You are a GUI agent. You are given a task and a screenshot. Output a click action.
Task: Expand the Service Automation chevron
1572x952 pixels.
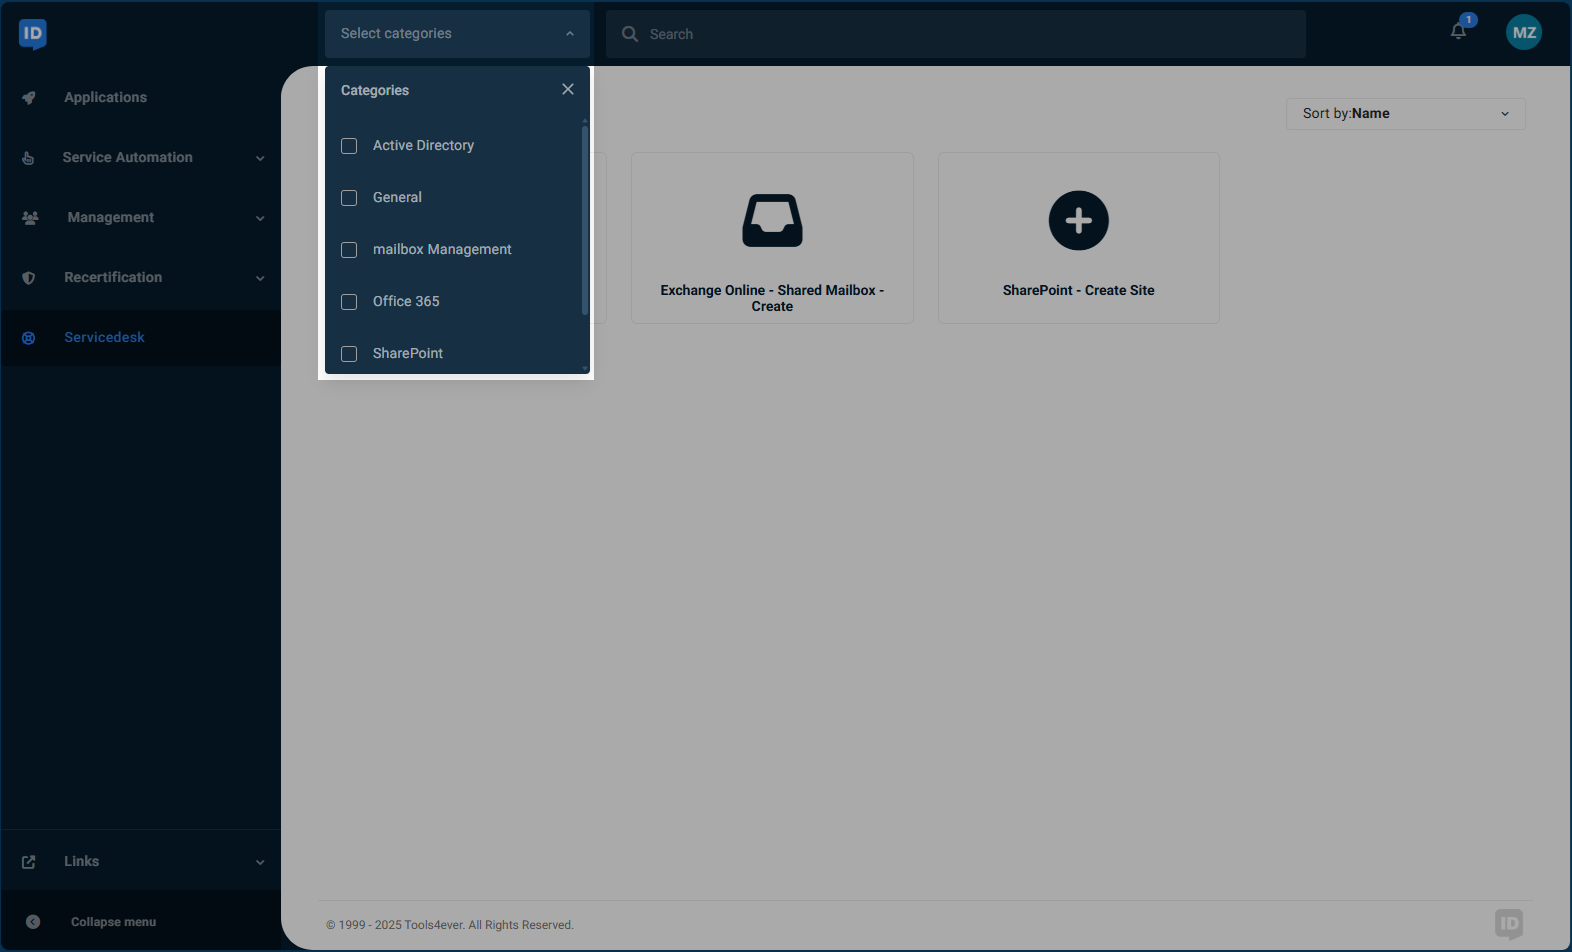[x=260, y=158]
